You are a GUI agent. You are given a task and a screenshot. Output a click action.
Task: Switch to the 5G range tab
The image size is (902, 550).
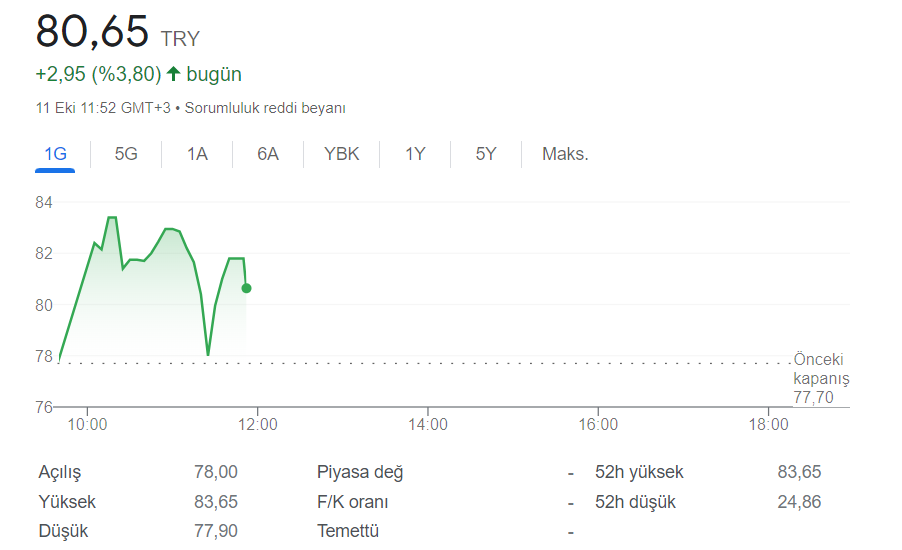pyautogui.click(x=126, y=154)
